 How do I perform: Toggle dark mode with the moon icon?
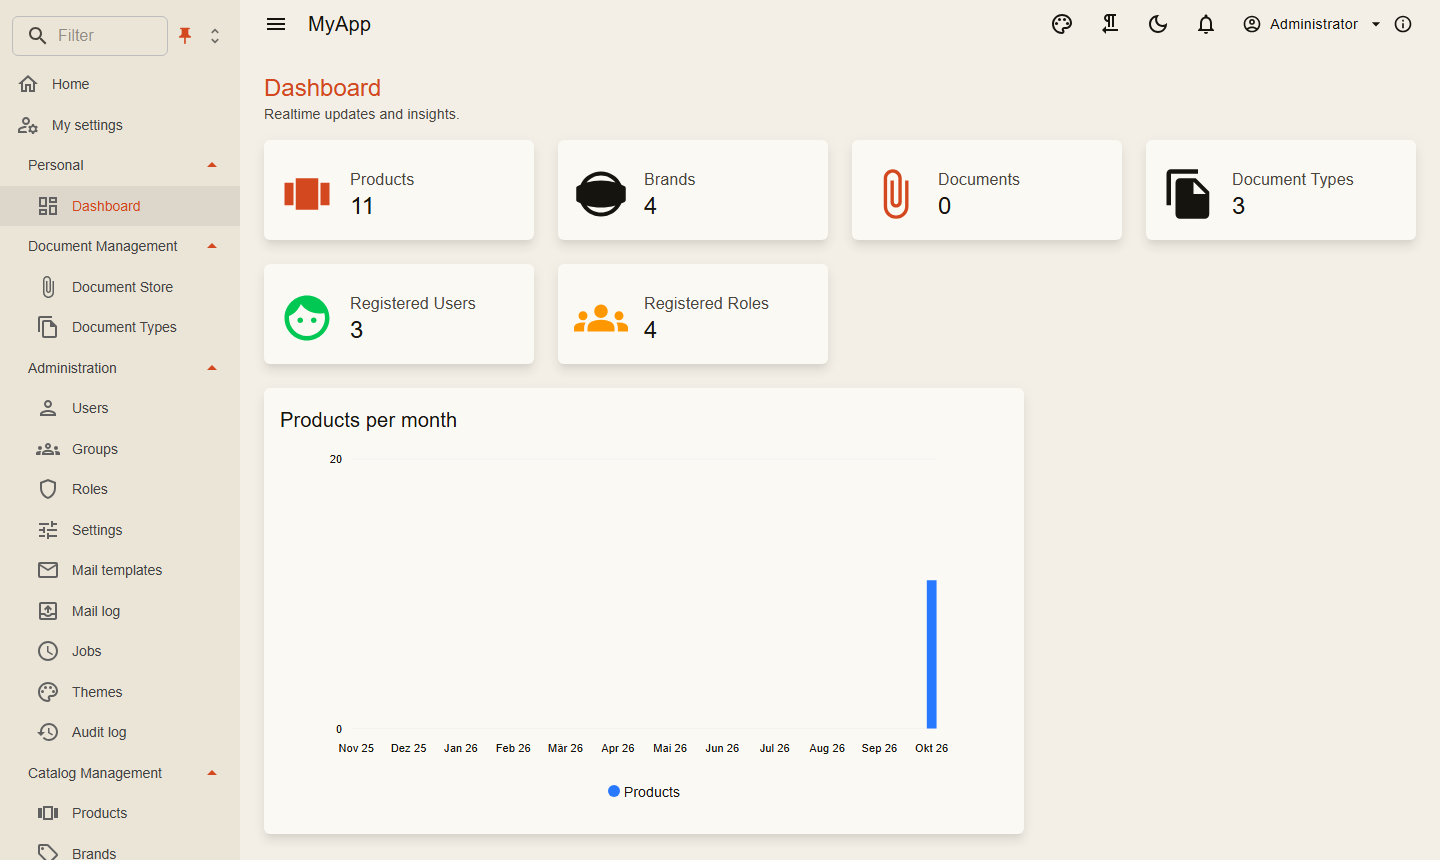(x=1158, y=24)
